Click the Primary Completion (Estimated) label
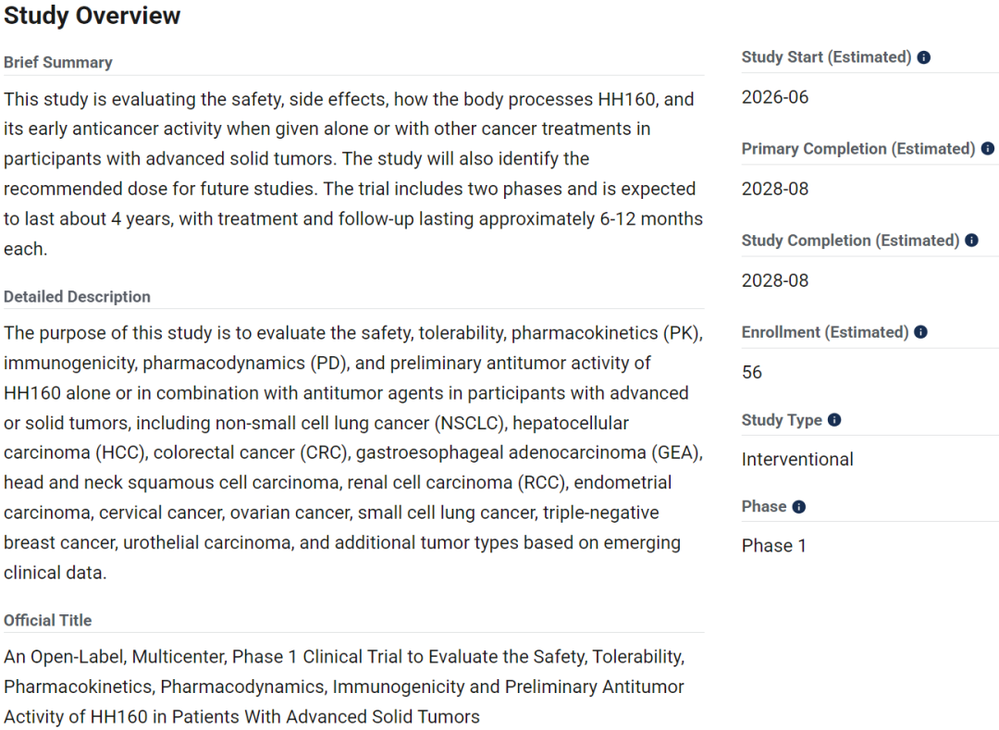The width and height of the screenshot is (999, 730). click(x=858, y=149)
